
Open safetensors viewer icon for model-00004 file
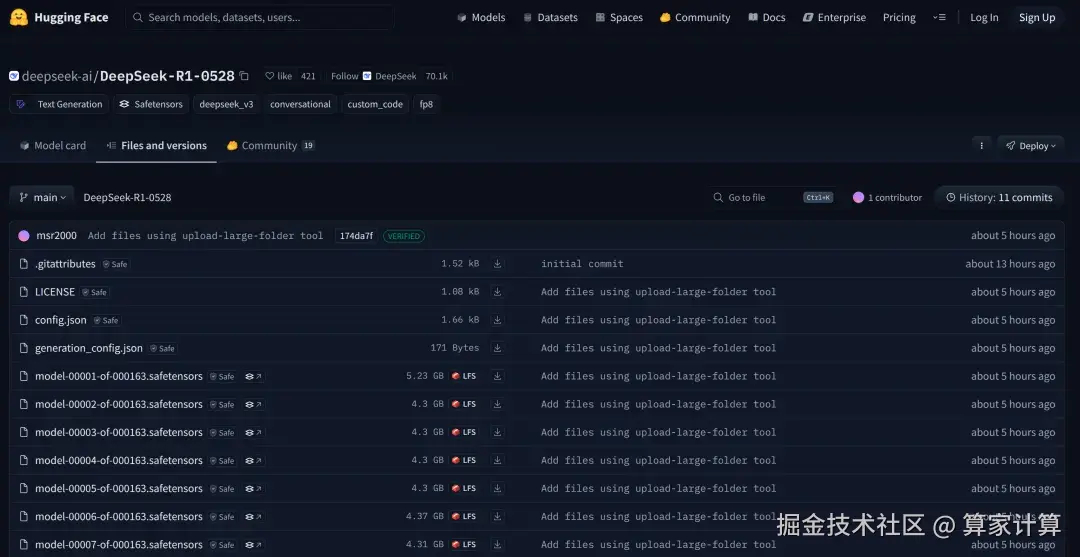coord(253,461)
